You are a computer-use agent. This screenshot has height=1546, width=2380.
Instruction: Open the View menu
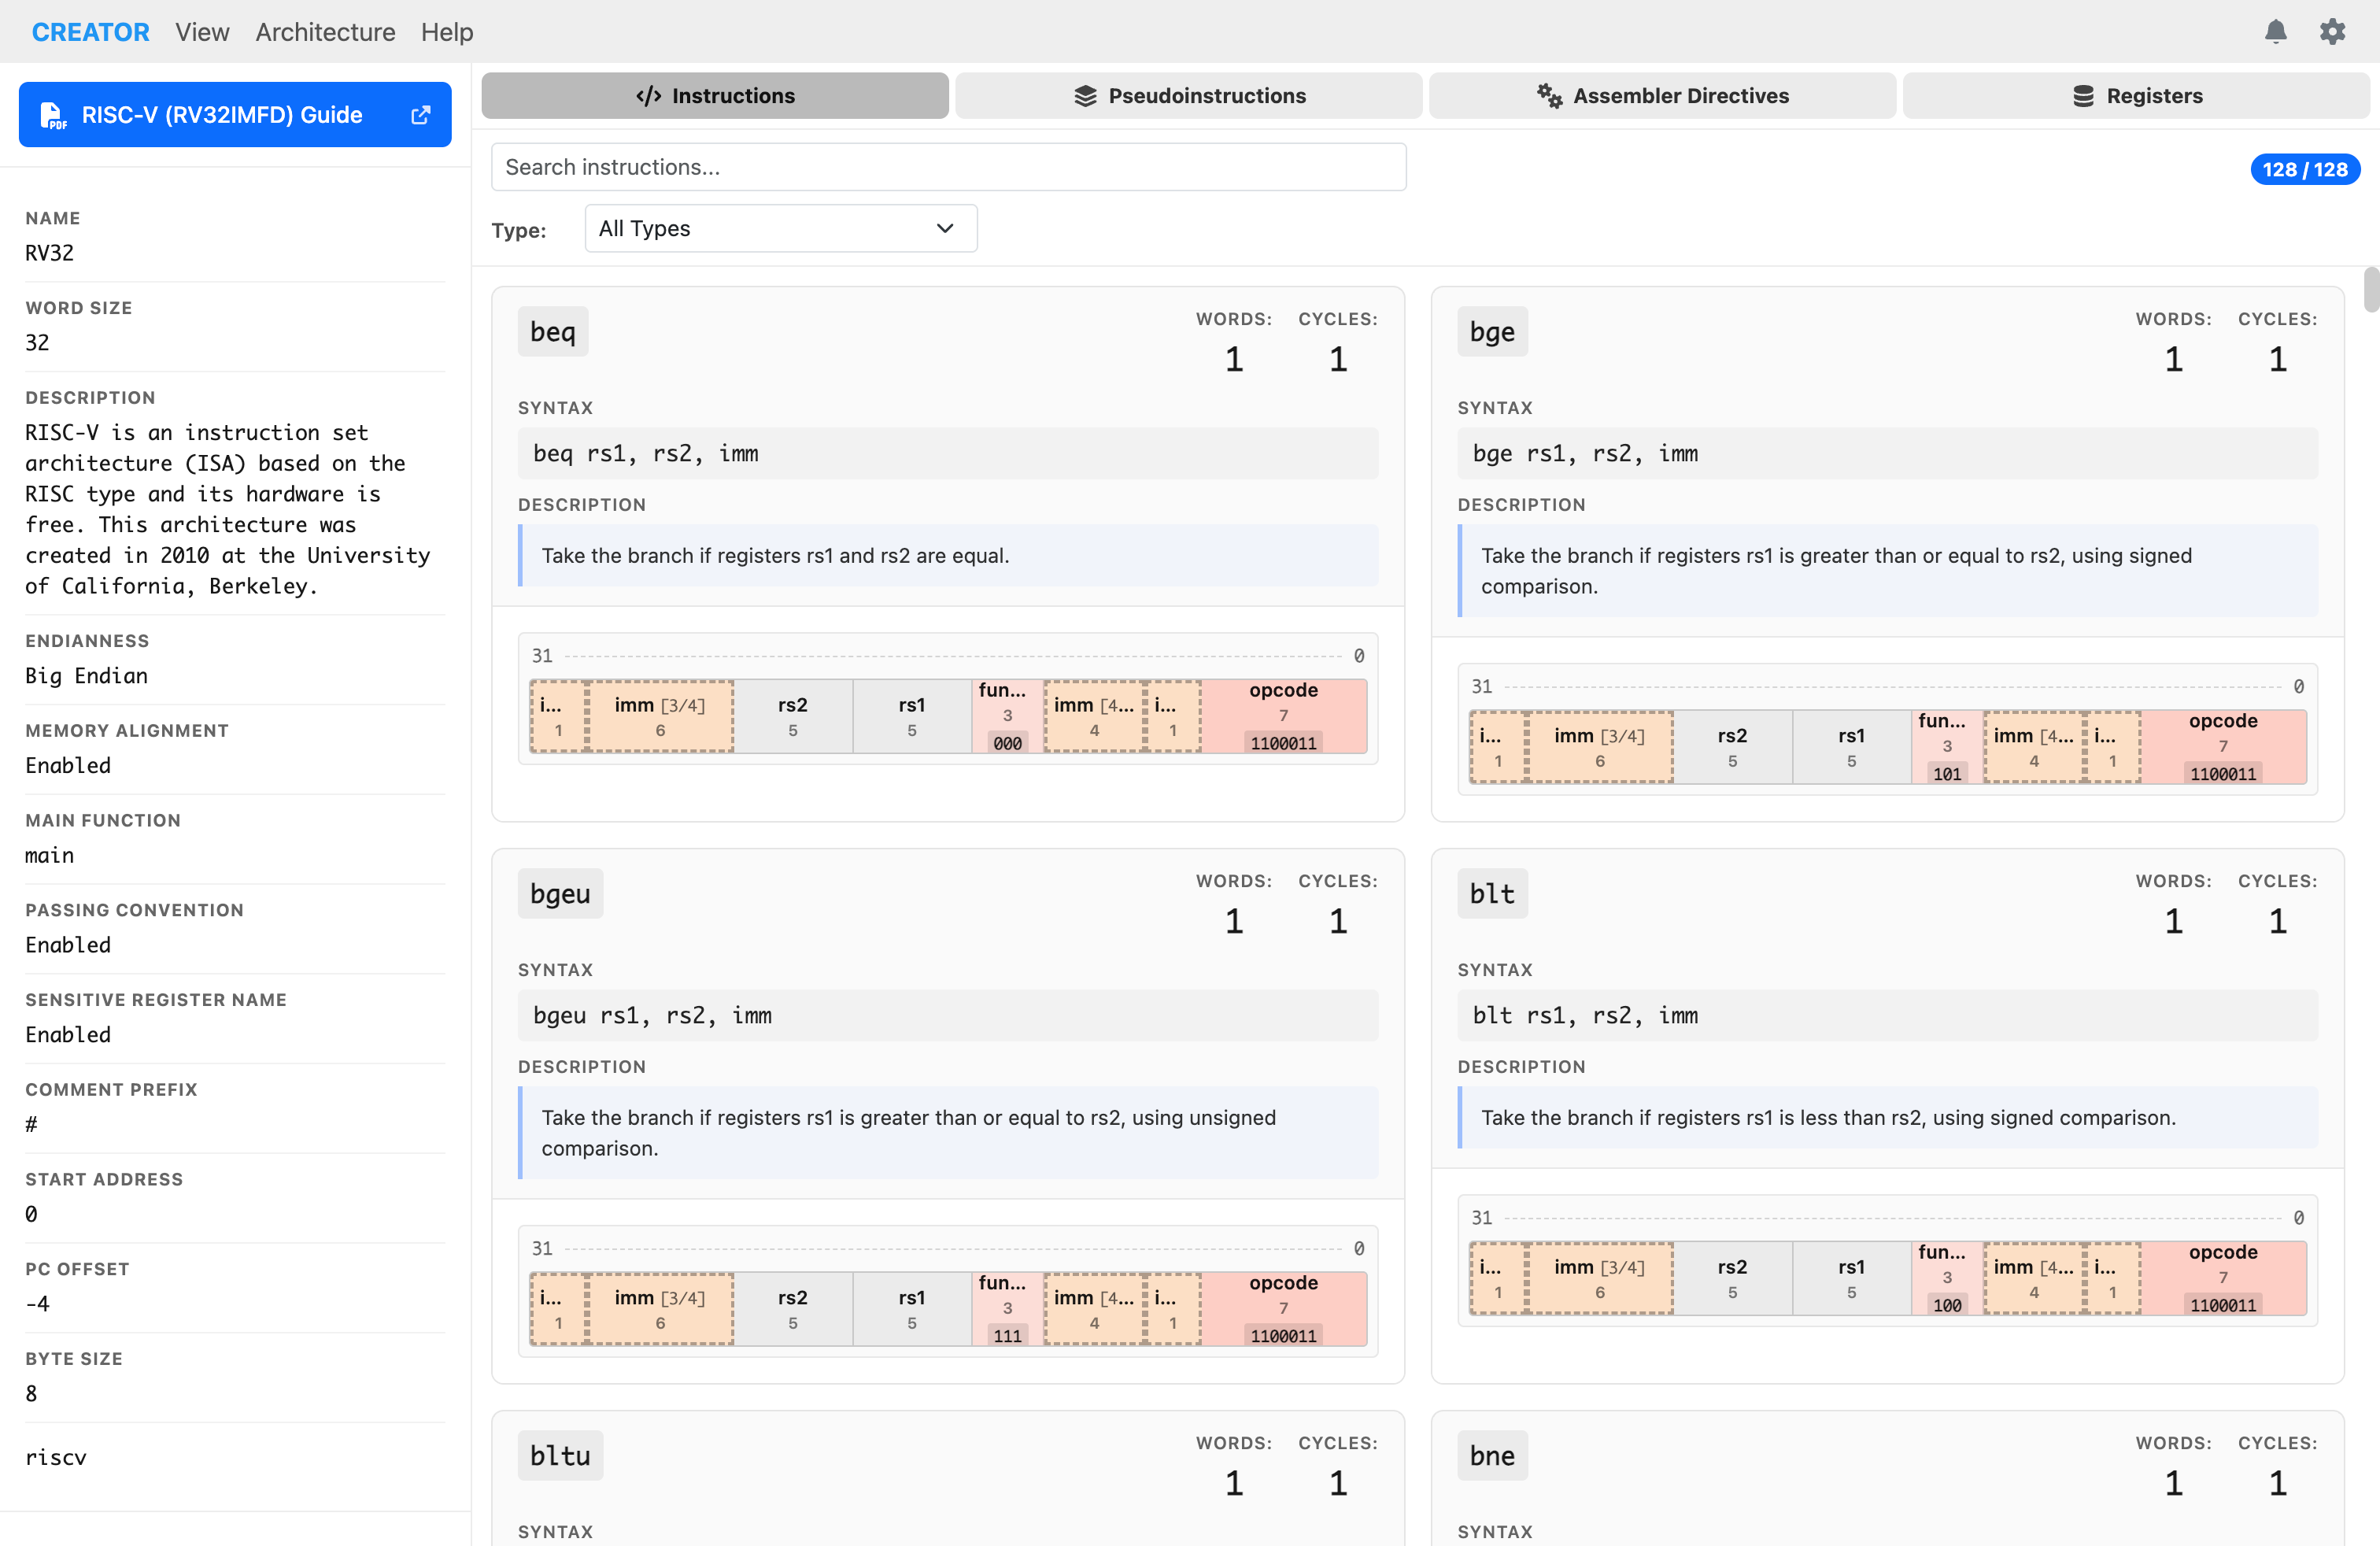(202, 32)
